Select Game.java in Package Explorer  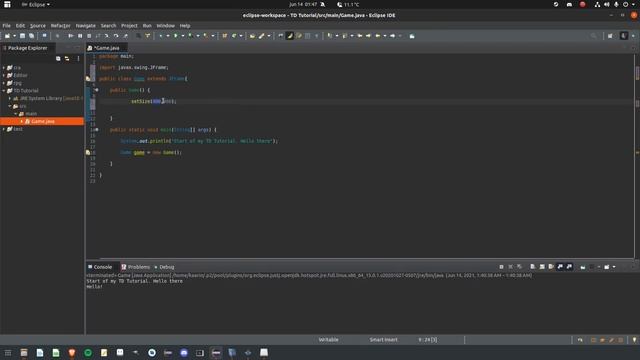(x=42, y=121)
